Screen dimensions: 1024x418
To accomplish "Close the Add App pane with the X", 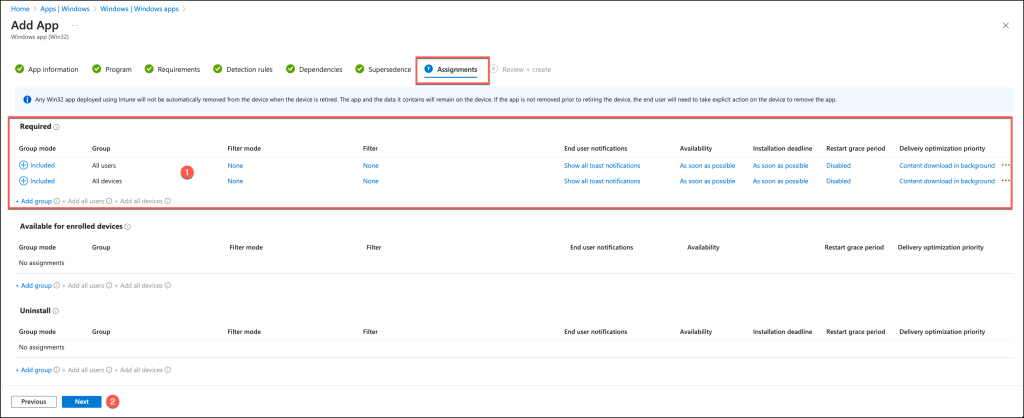I will pyautogui.click(x=1005, y=24).
